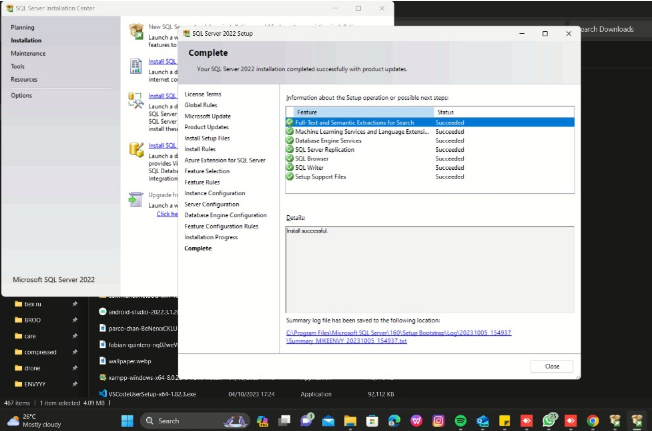The width and height of the screenshot is (652, 431).
Task: Click the Upgrade from previous version icon
Action: tap(137, 198)
